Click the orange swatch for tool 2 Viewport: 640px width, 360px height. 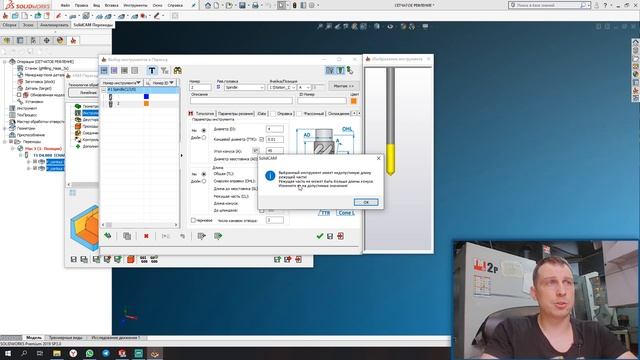146,104
